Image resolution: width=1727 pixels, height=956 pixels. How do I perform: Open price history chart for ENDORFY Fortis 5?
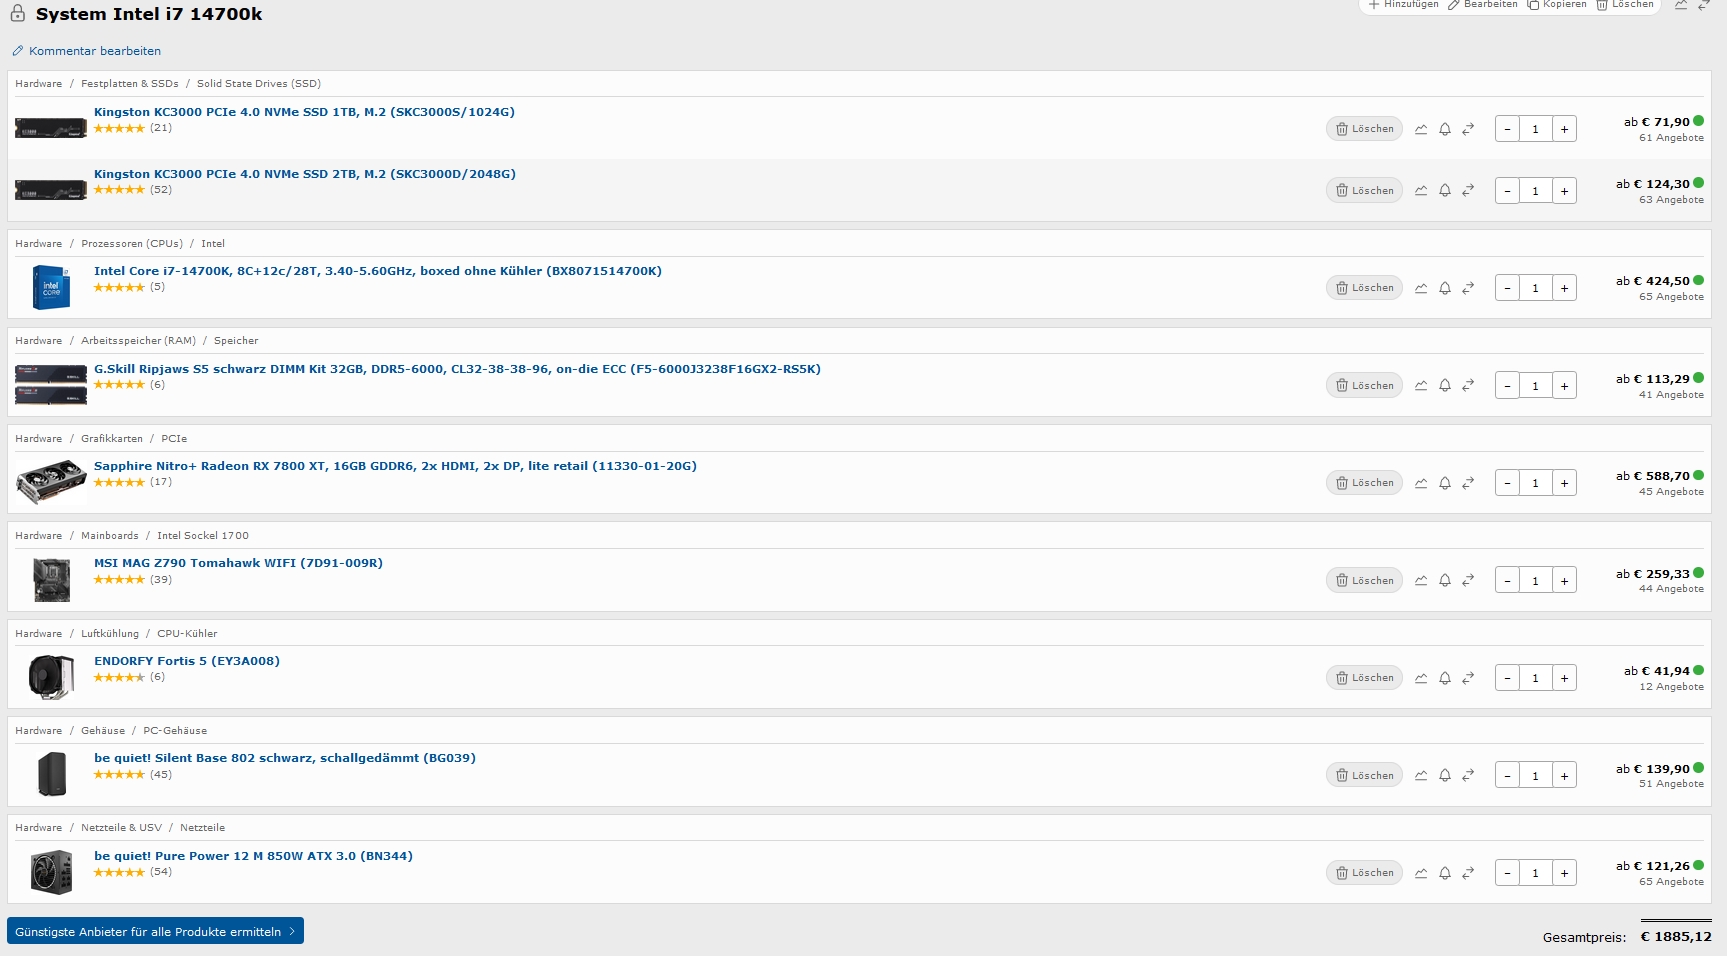[x=1421, y=678]
